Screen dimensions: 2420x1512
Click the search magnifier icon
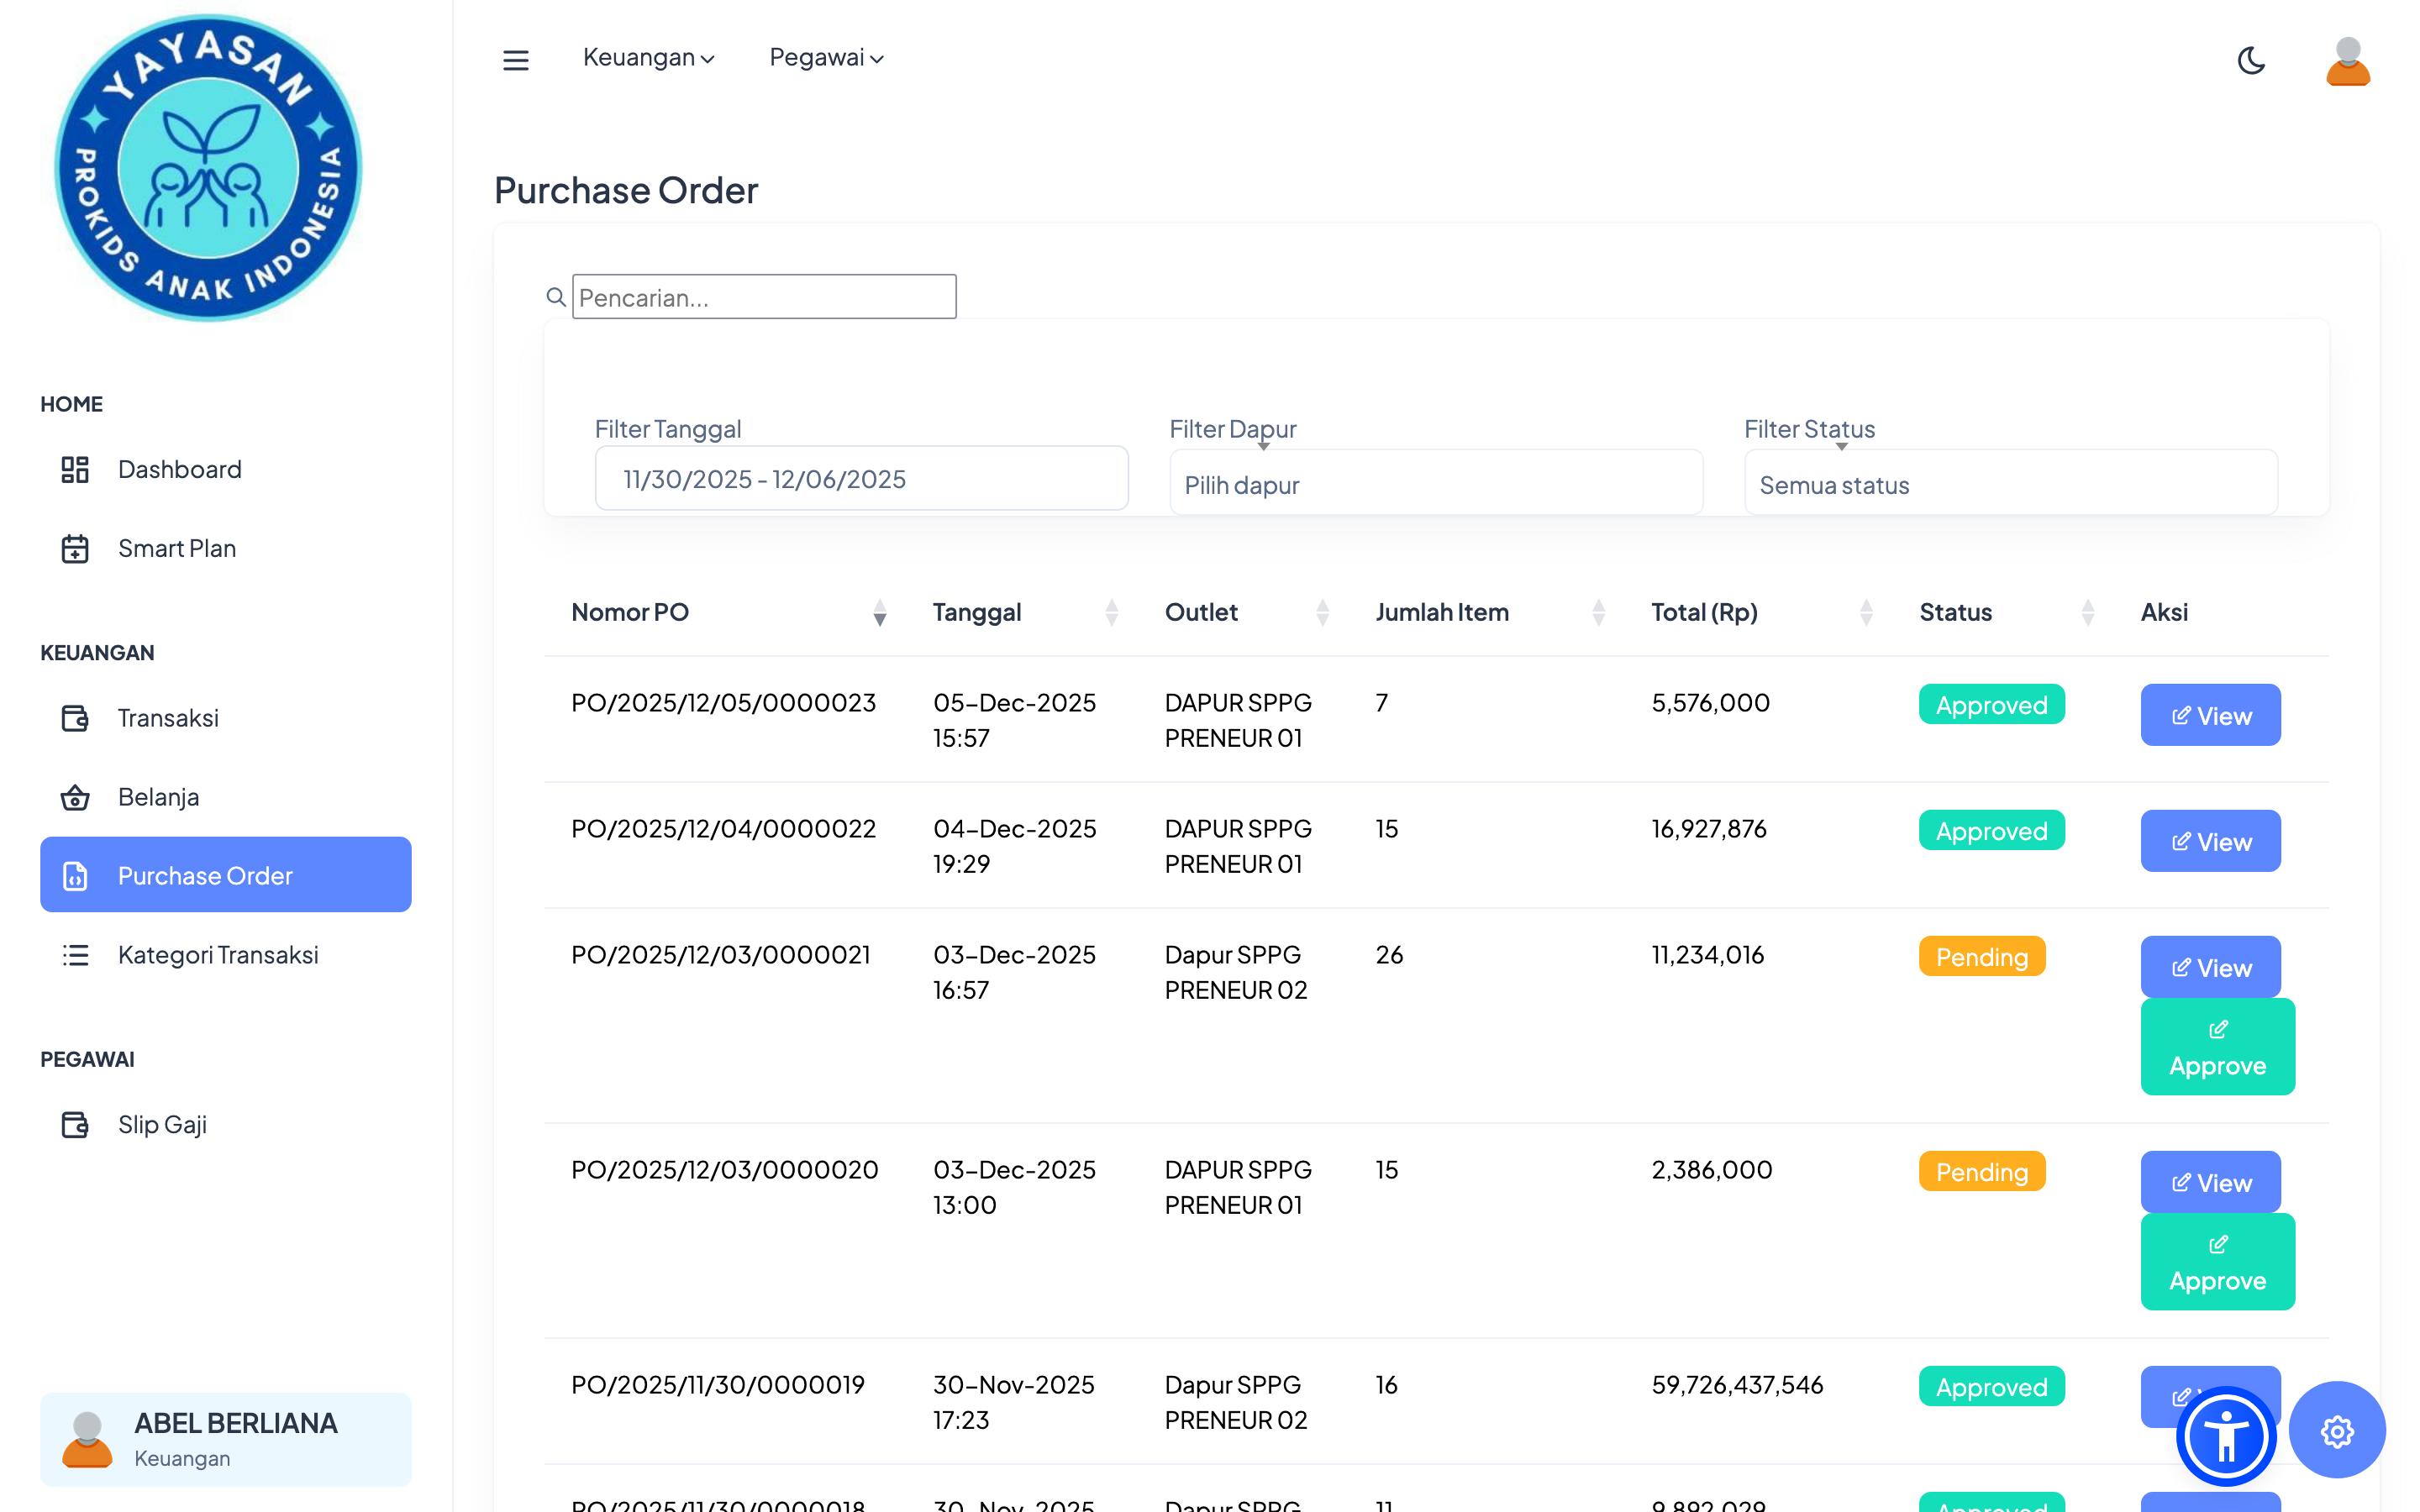556,297
